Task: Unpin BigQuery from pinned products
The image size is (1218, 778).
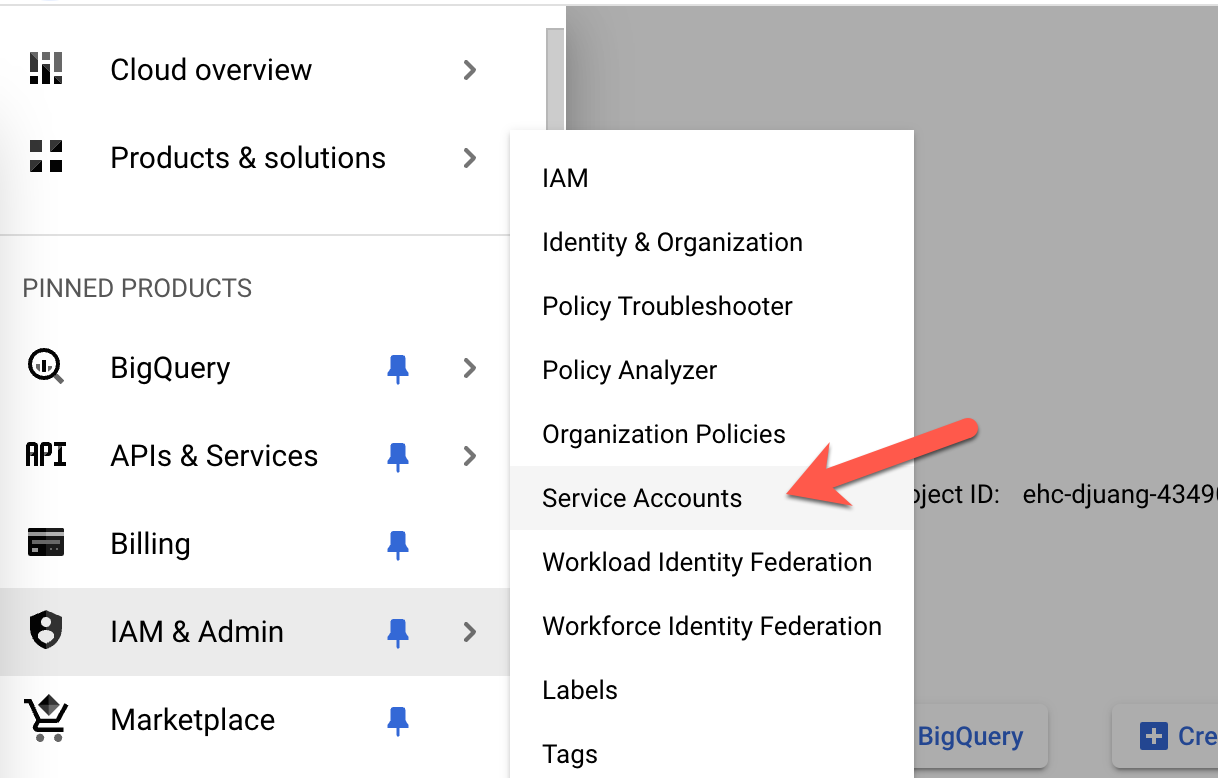Action: pos(398,368)
